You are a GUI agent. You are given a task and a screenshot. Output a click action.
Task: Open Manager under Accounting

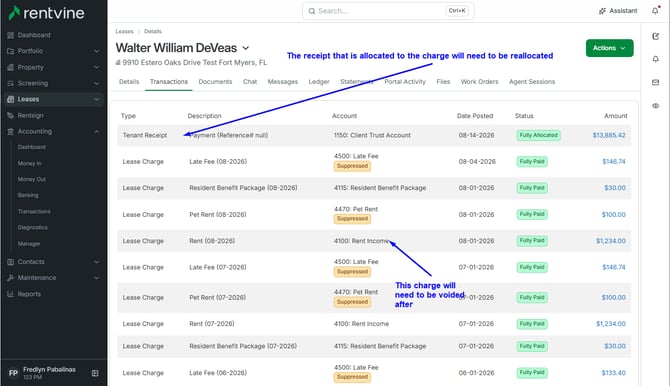[29, 244]
